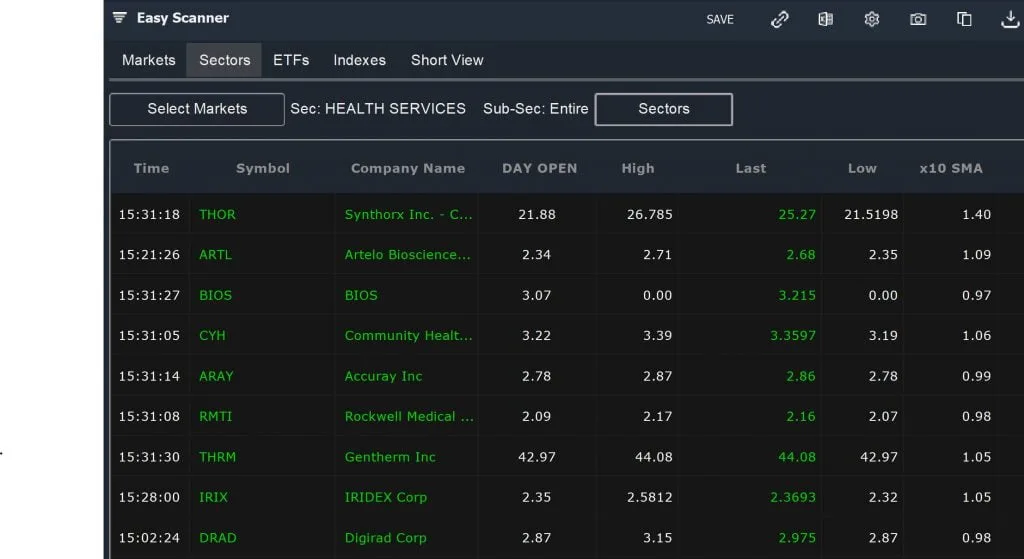This screenshot has width=1024, height=559.
Task: Take a snapshot with the camera icon
Action: (x=918, y=20)
